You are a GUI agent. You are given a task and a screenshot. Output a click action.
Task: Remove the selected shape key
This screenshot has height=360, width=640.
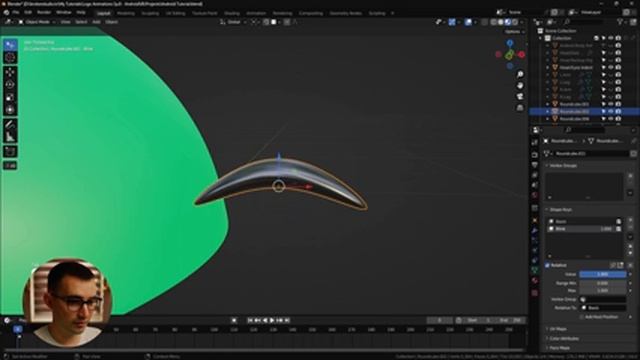coord(630,228)
